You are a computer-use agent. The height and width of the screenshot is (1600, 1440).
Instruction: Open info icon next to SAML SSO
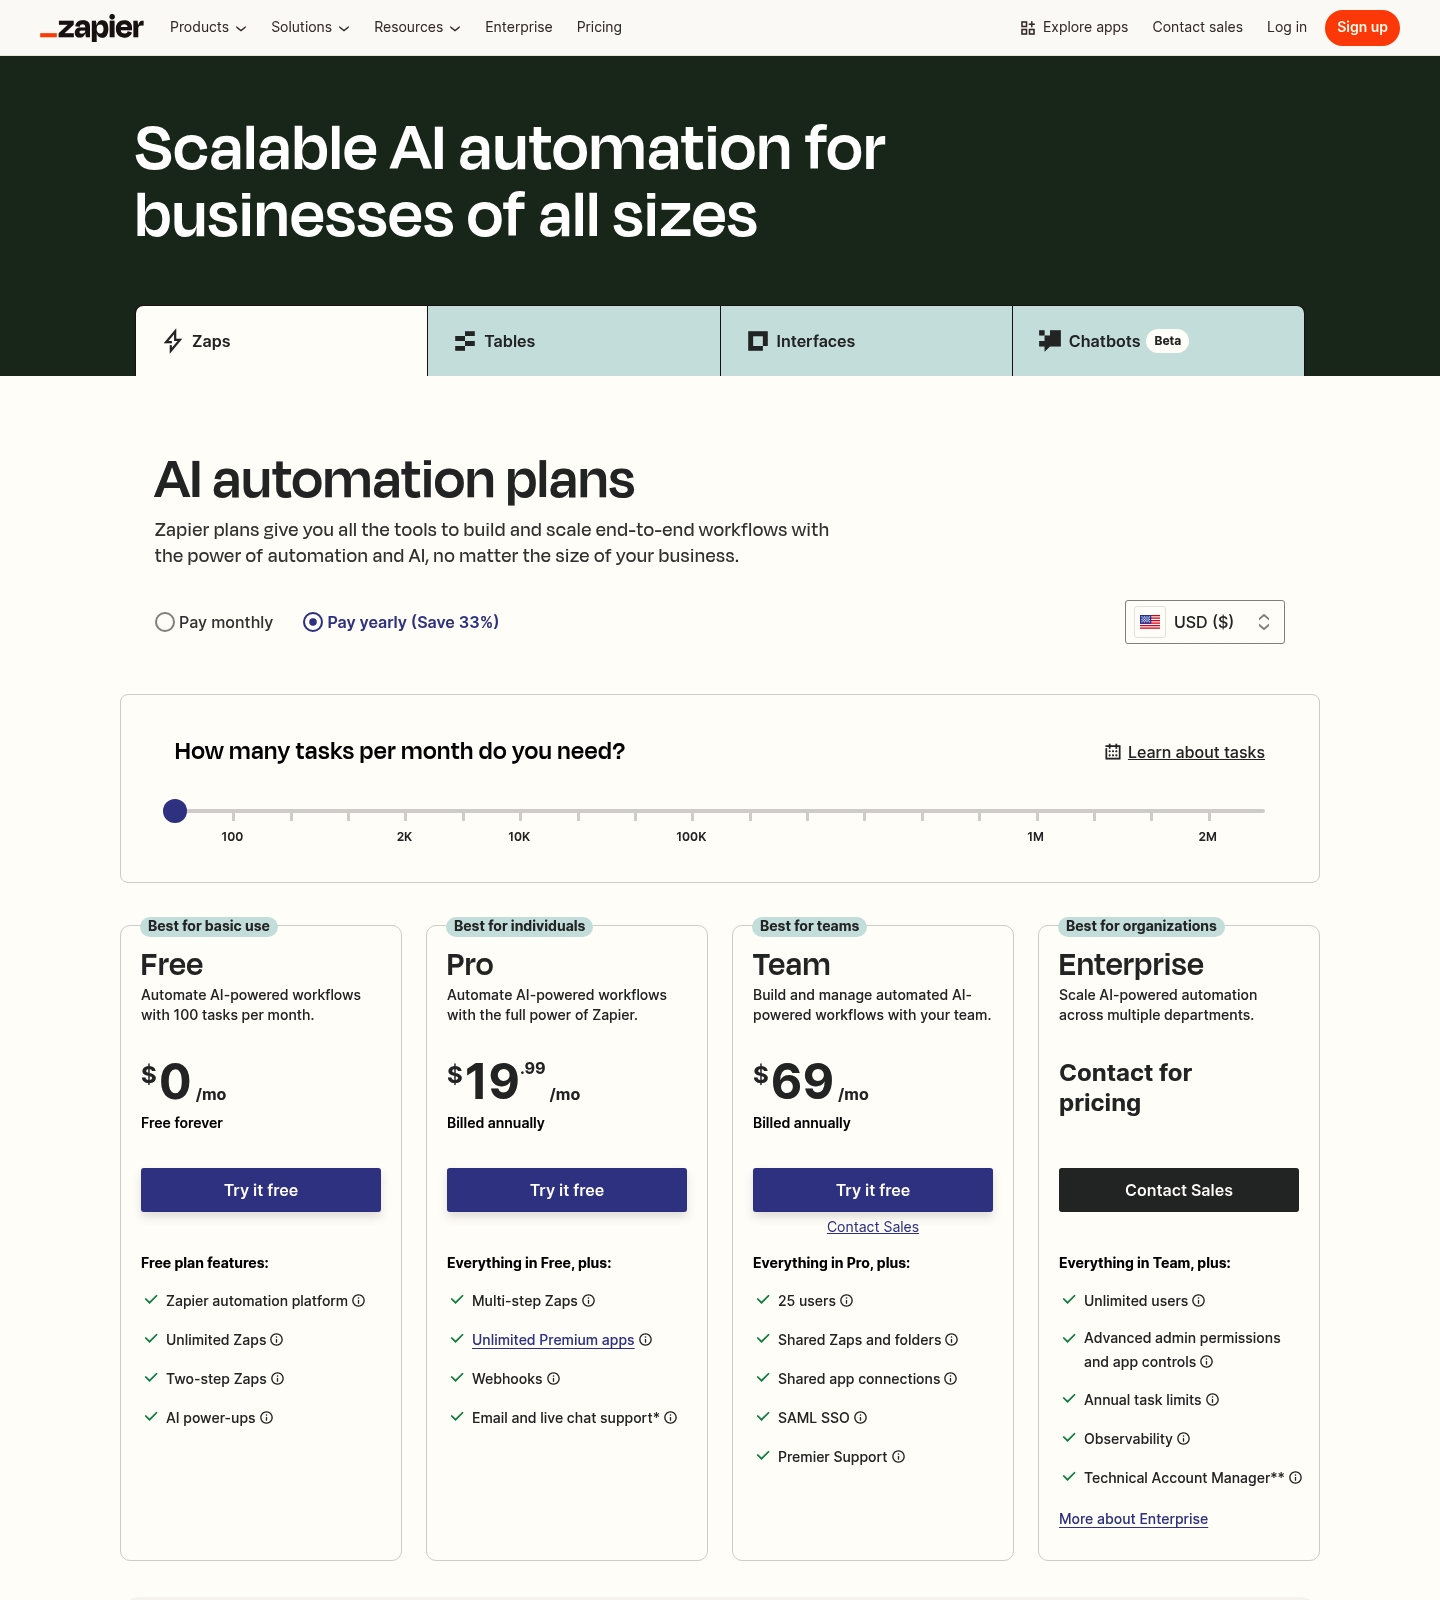coord(861,1418)
